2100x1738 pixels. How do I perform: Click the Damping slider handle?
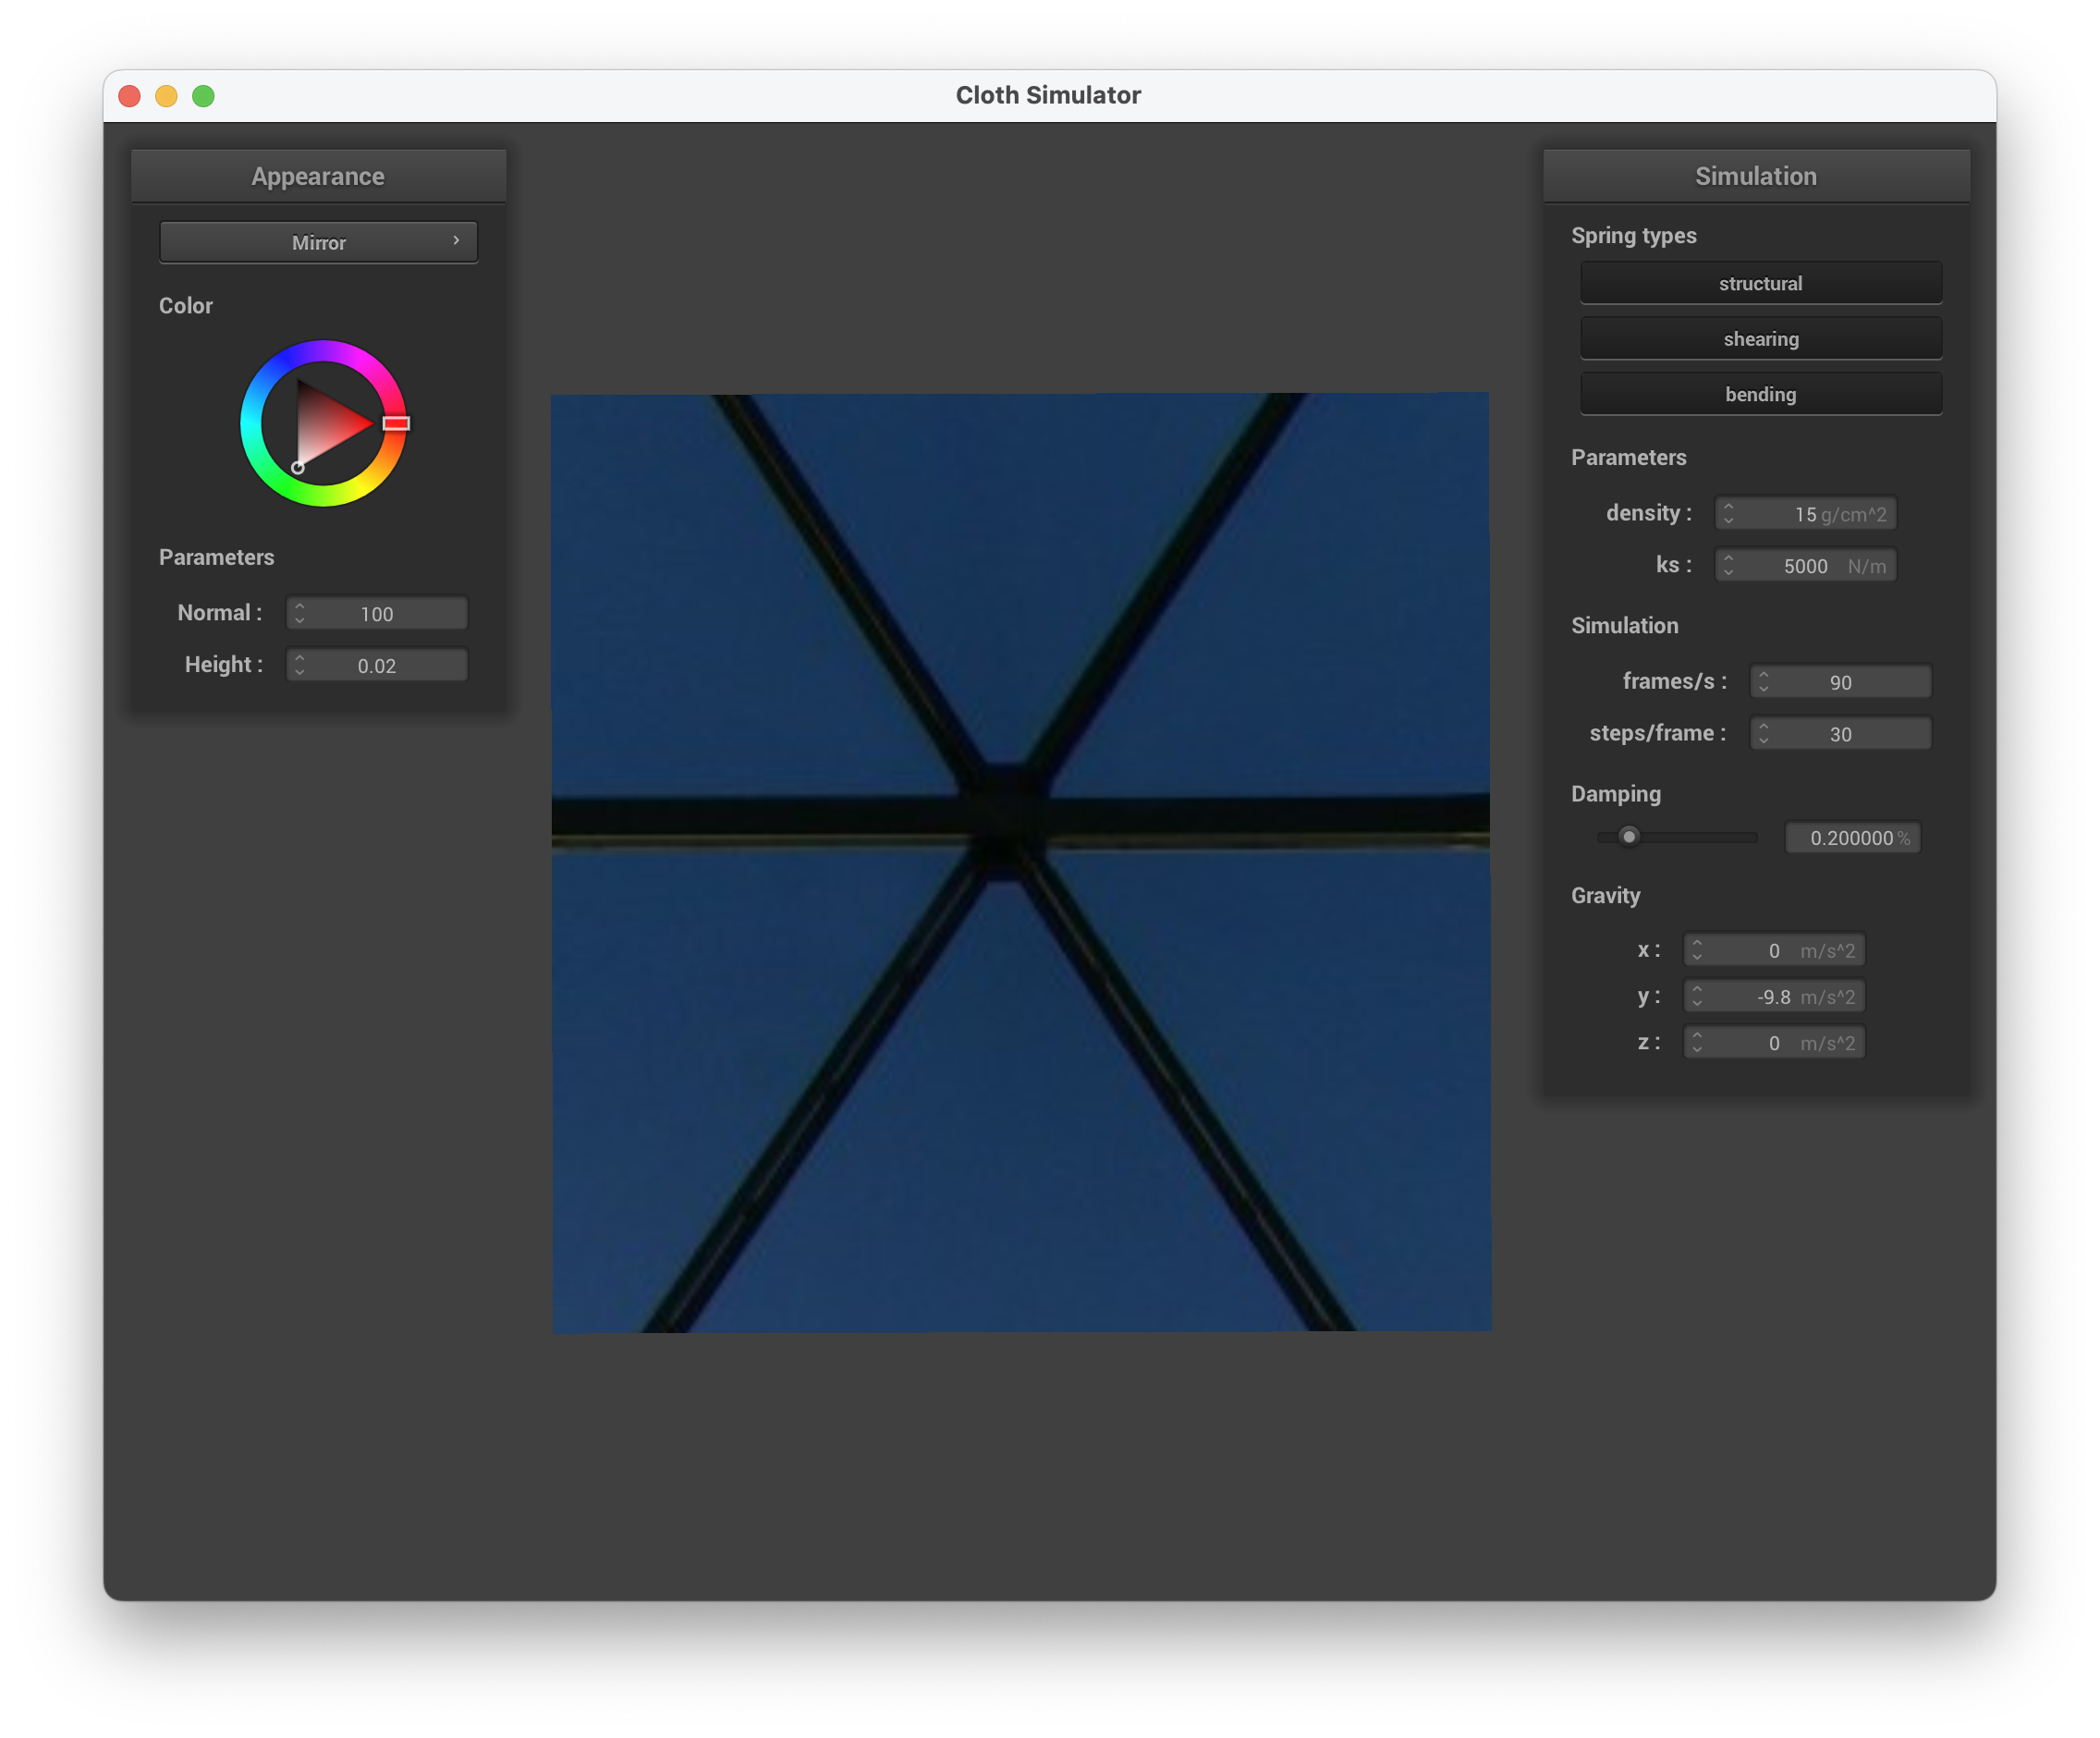tap(1629, 836)
